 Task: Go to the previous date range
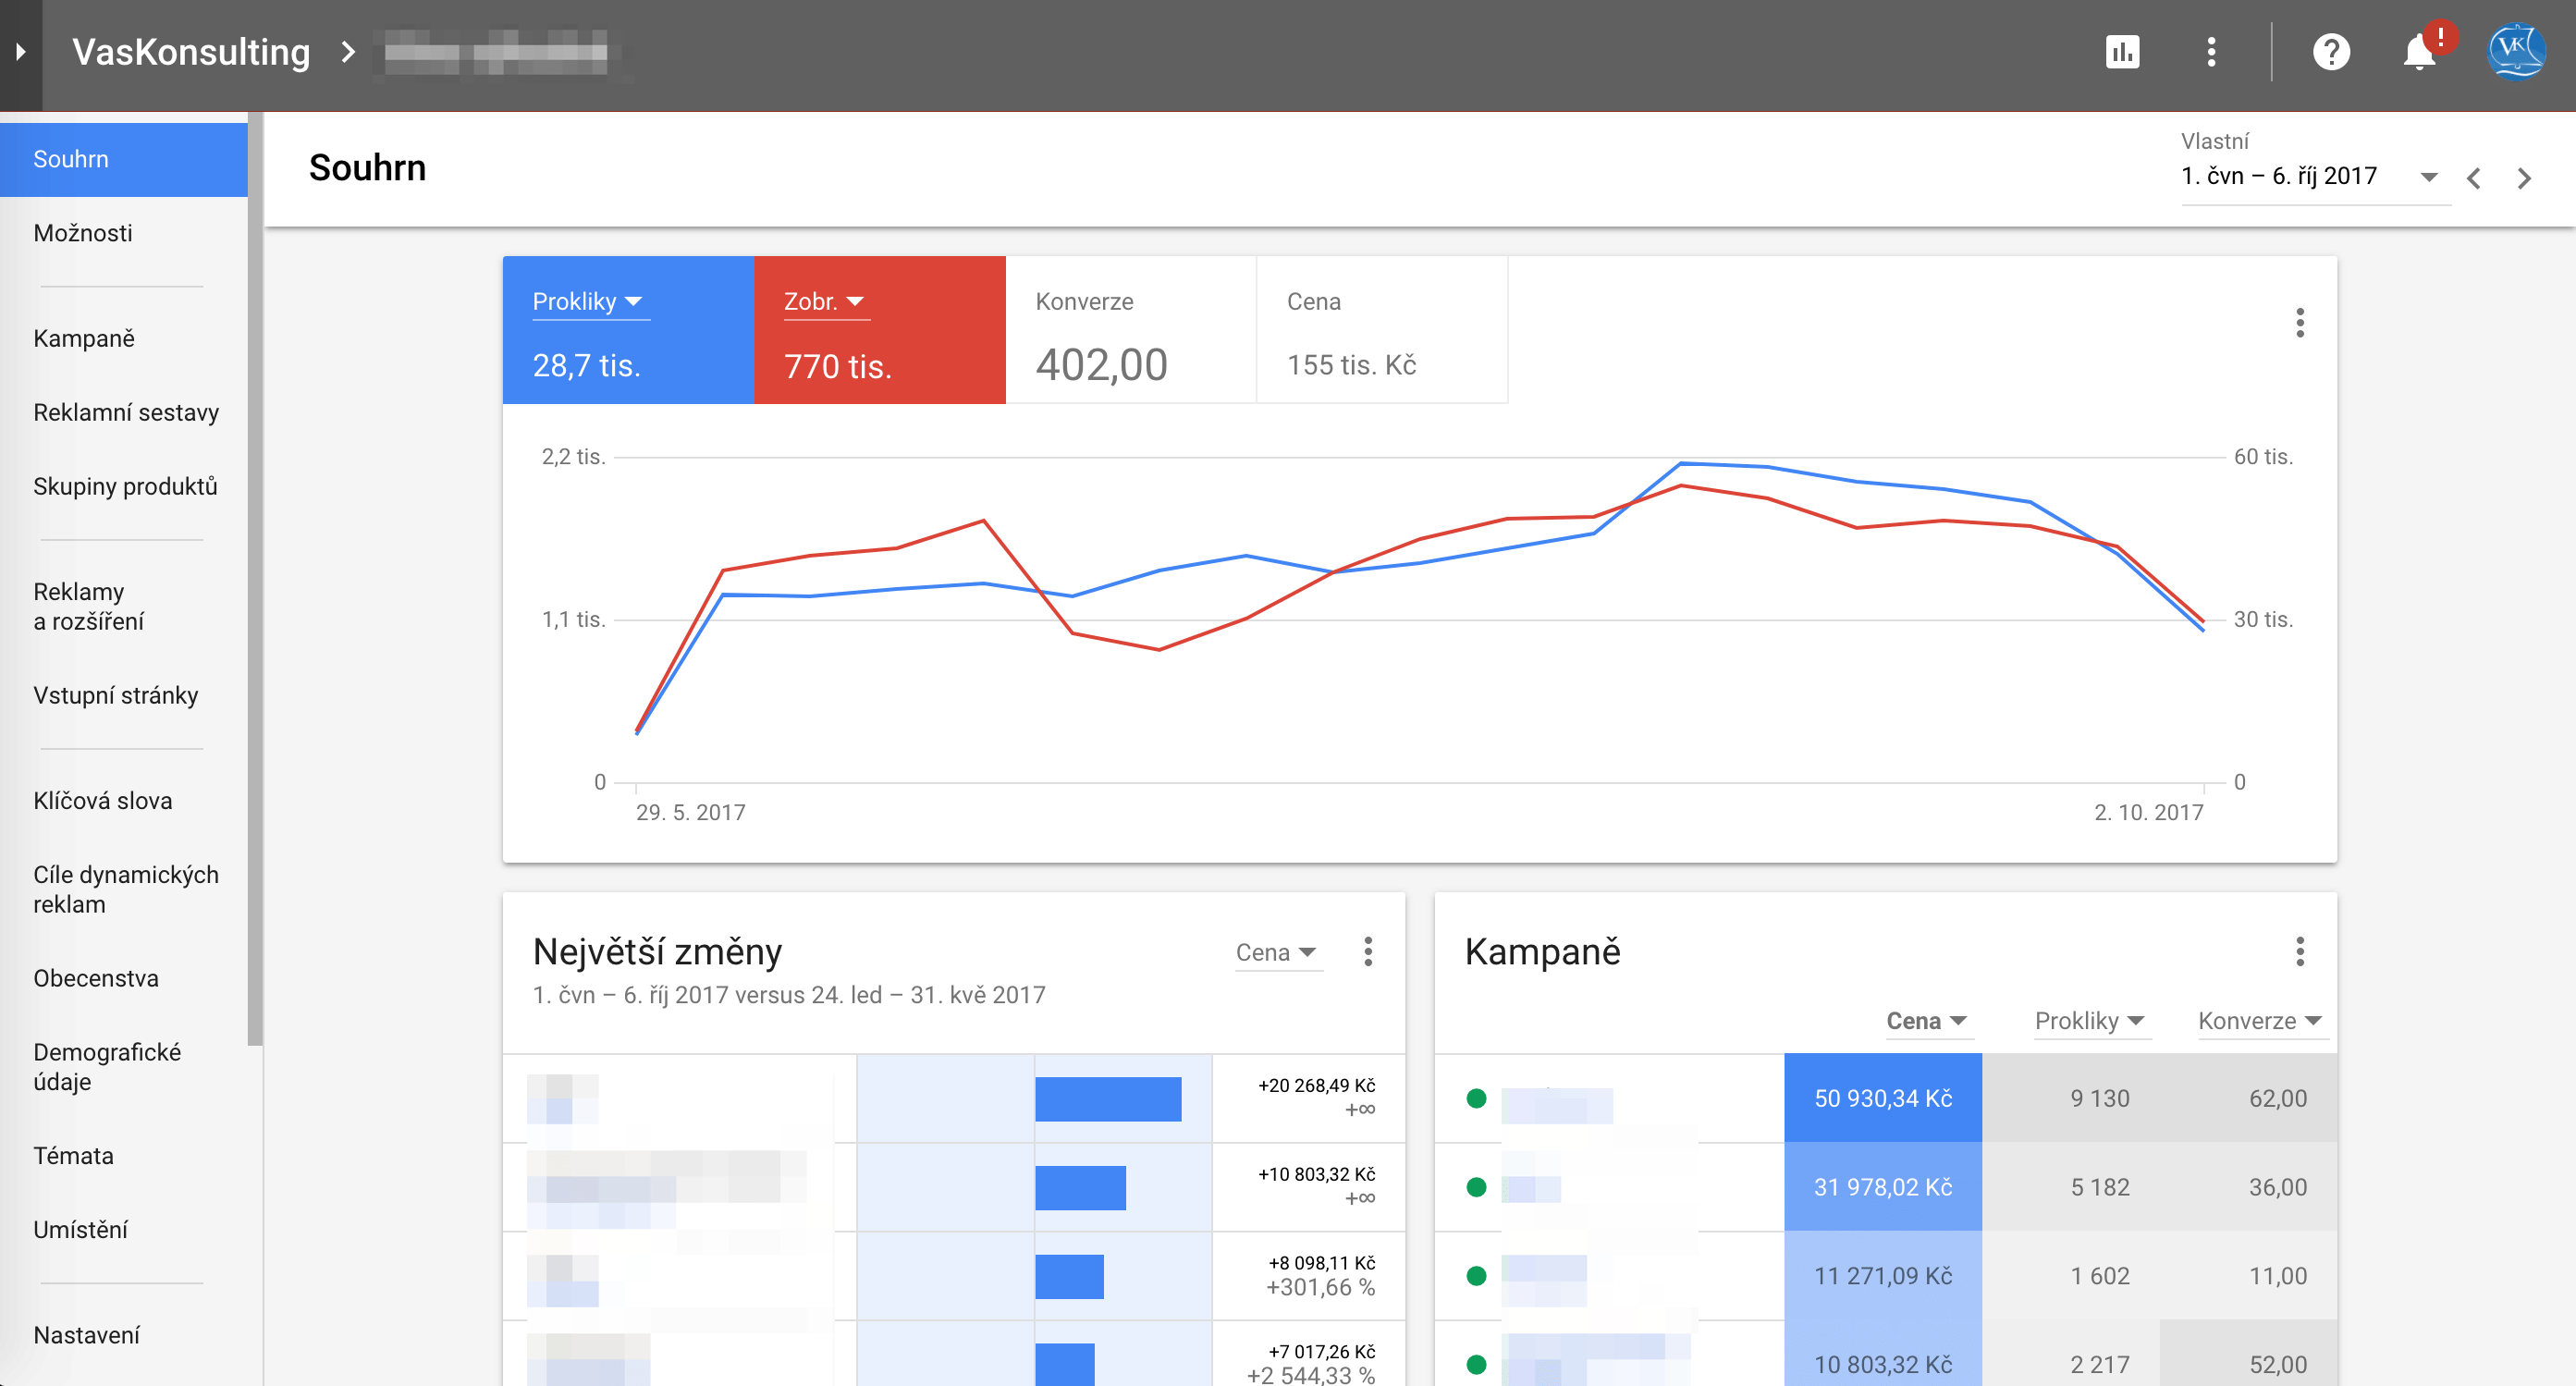click(2473, 179)
